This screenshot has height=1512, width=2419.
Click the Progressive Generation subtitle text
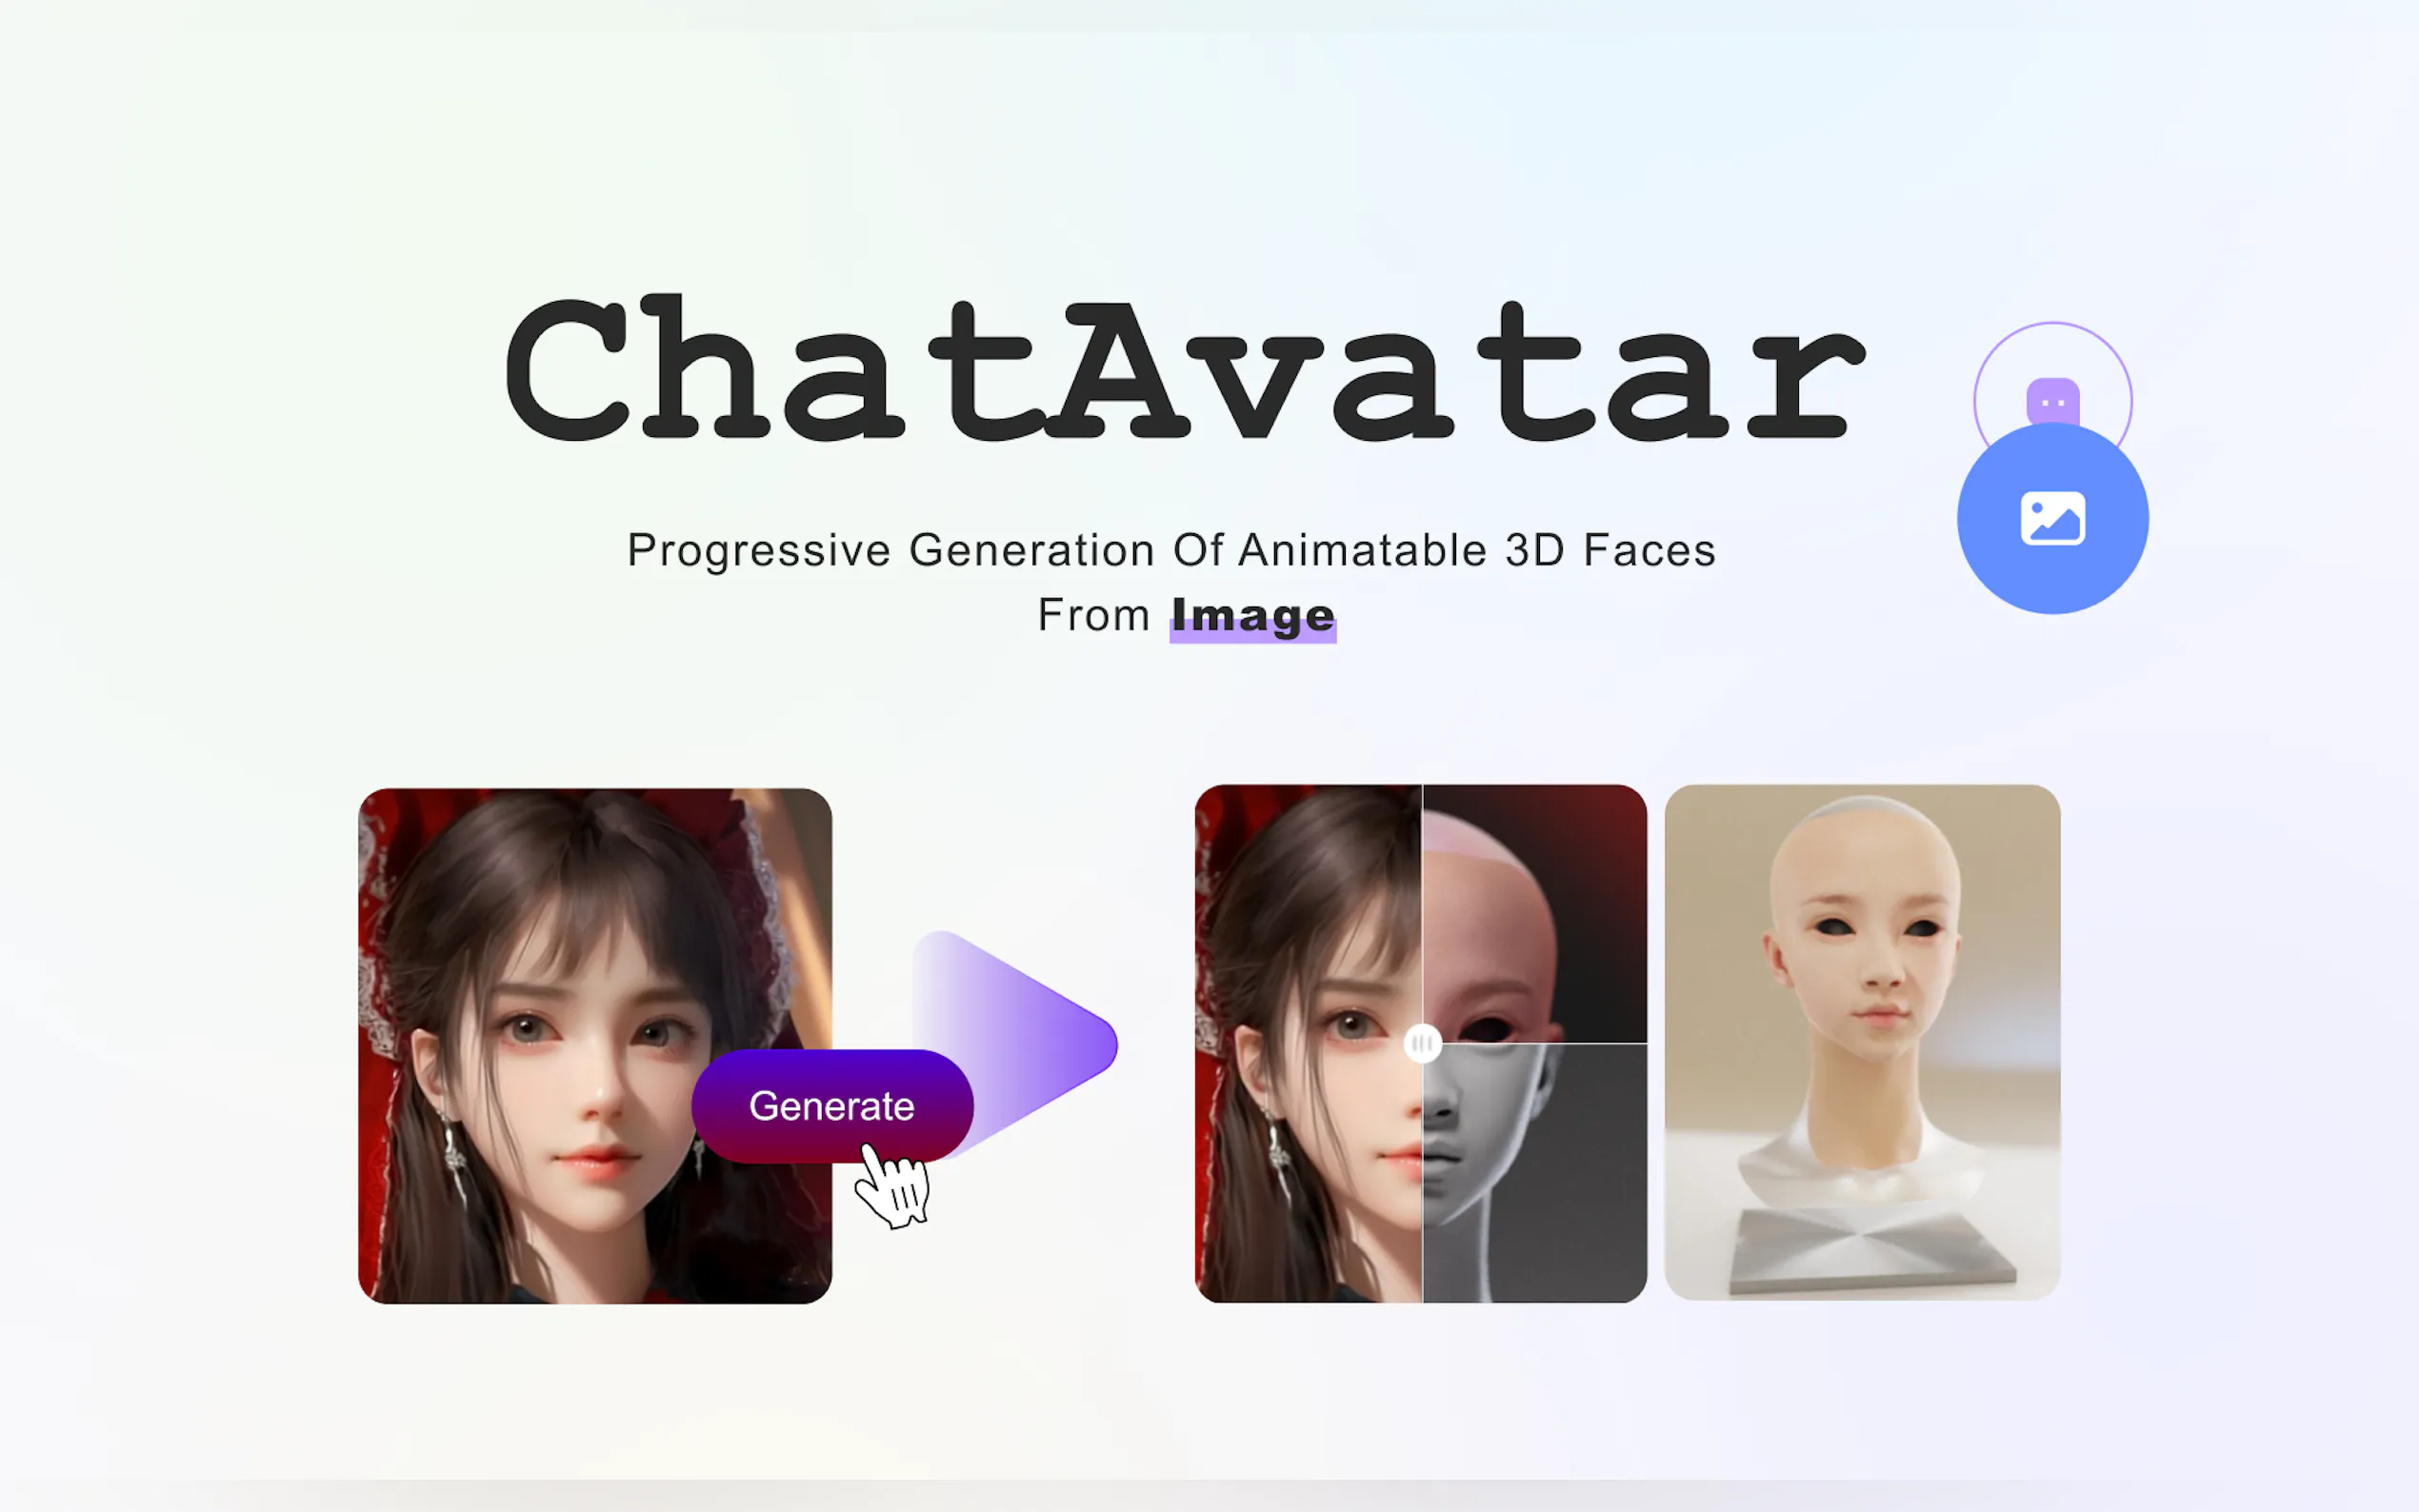coord(1171,550)
